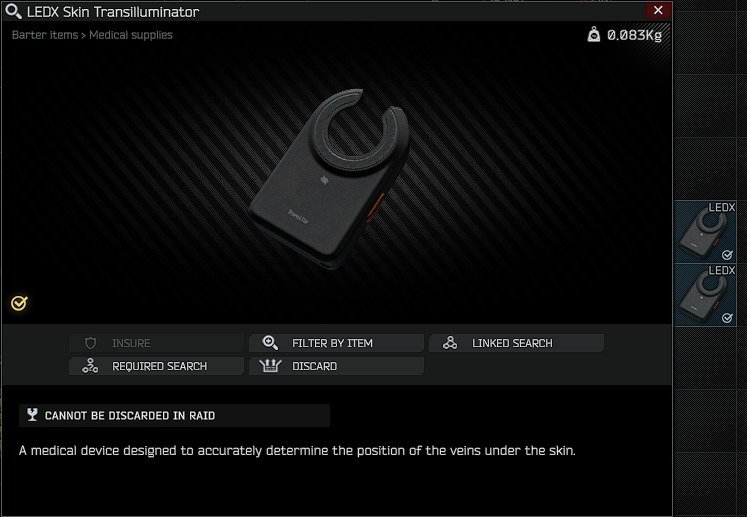The height and width of the screenshot is (517, 747).
Task: Click the Linked Search node icon
Action: tap(450, 343)
